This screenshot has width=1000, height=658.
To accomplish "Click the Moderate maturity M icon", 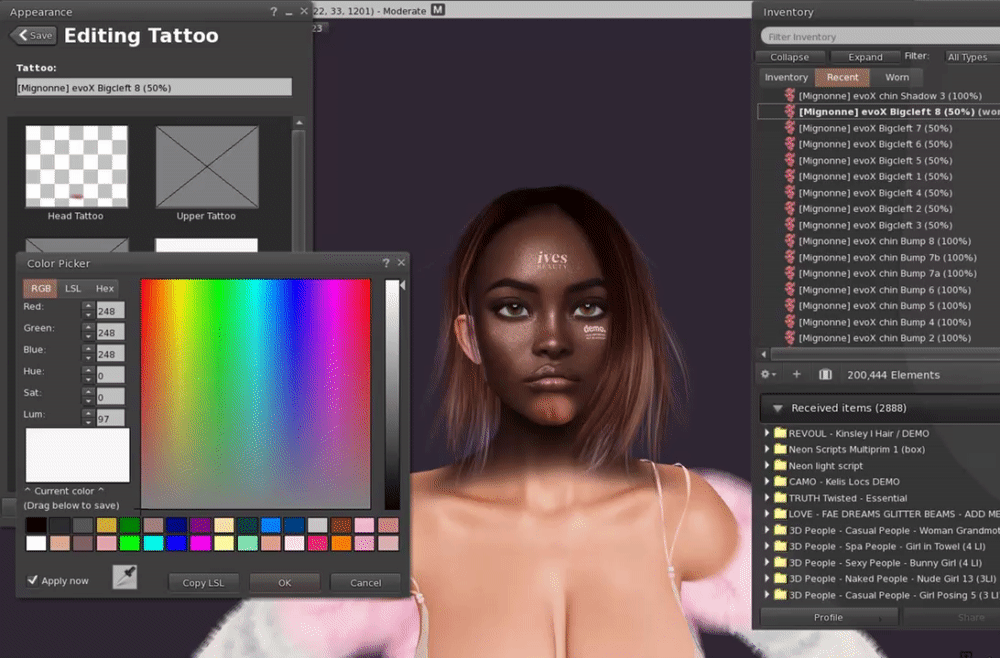I will [x=438, y=10].
